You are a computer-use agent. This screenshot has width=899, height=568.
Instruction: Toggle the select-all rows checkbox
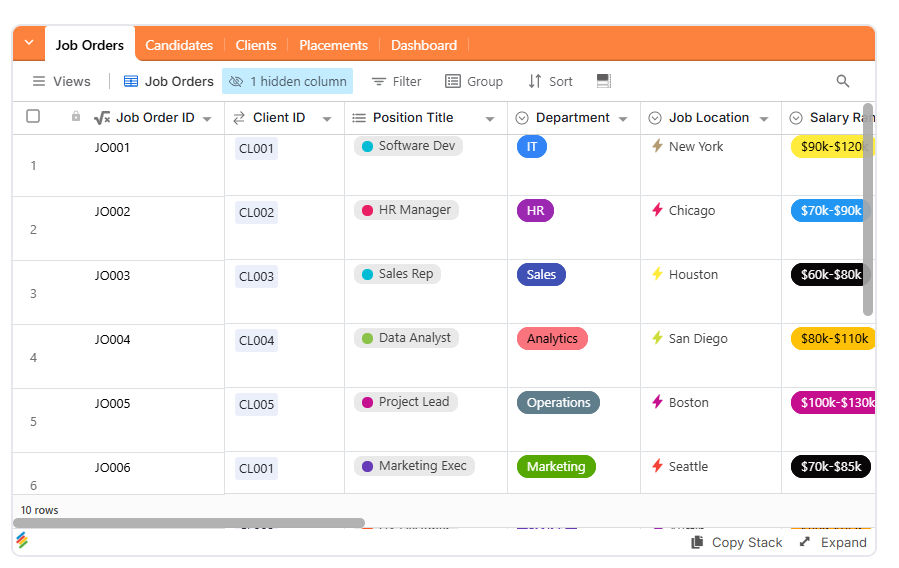click(x=33, y=116)
